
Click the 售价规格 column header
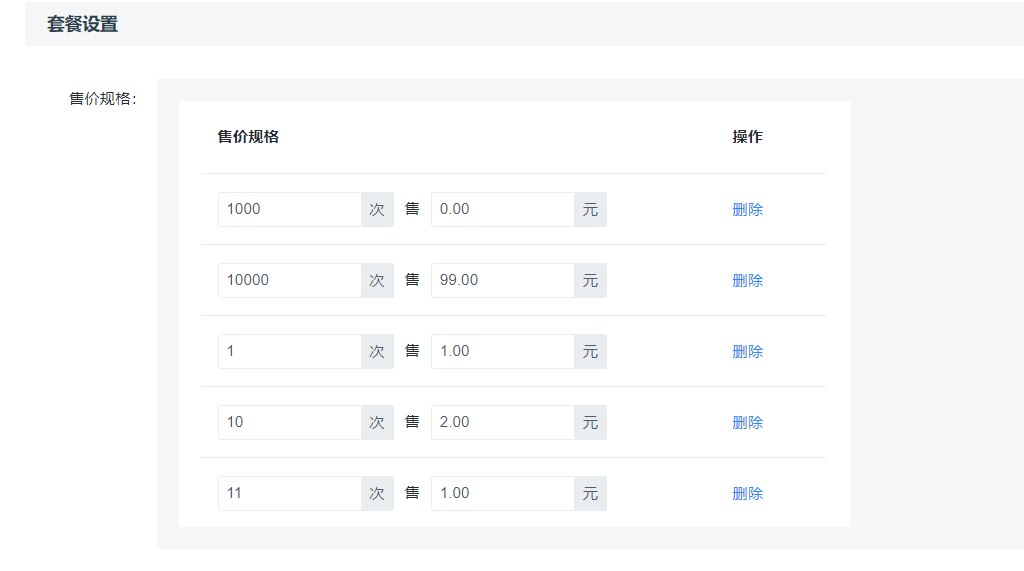tap(248, 137)
